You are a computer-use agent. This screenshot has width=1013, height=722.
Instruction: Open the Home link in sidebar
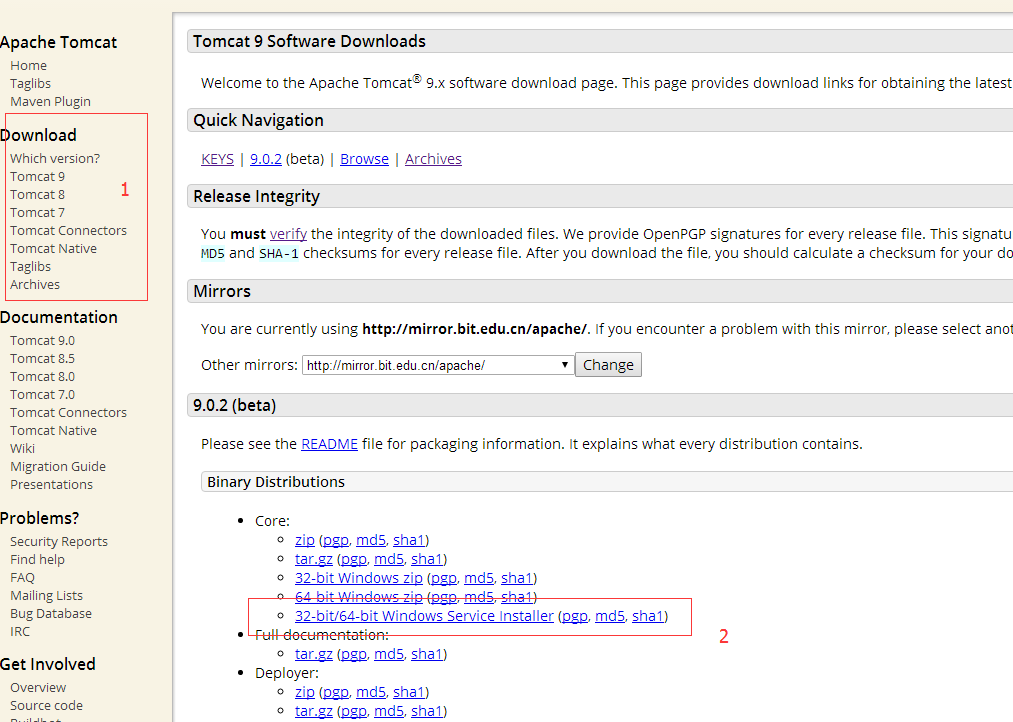pos(28,65)
